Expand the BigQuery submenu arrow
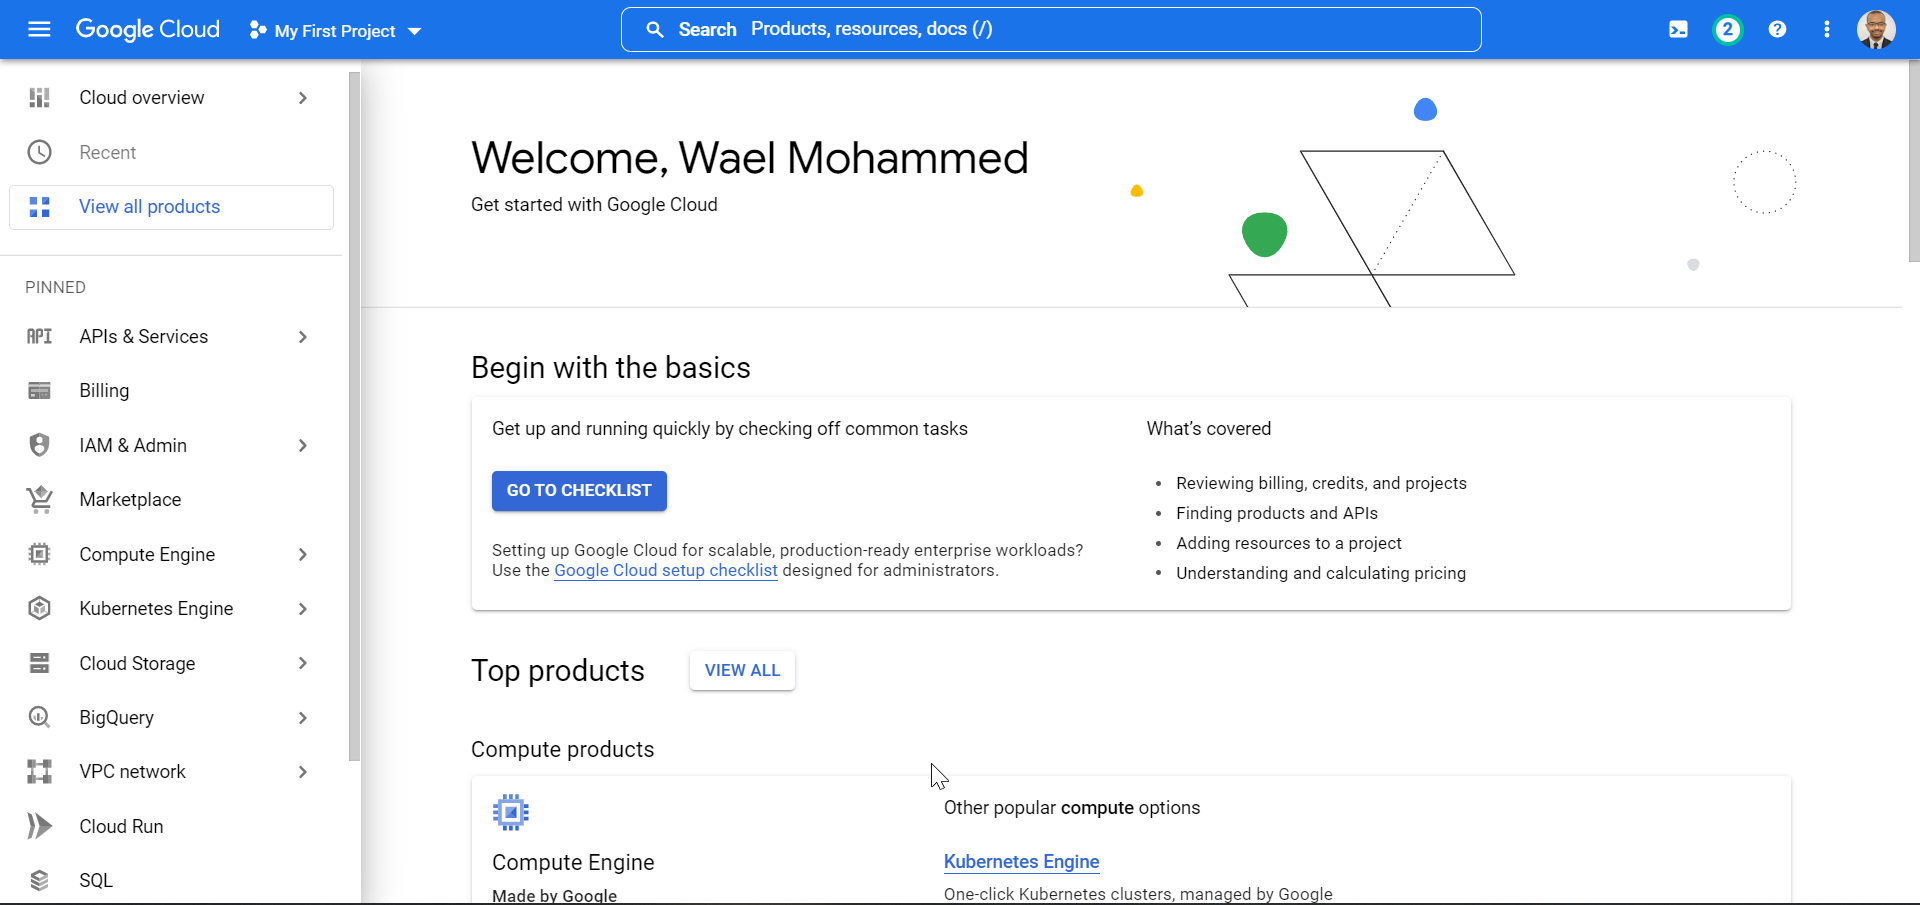 303,718
